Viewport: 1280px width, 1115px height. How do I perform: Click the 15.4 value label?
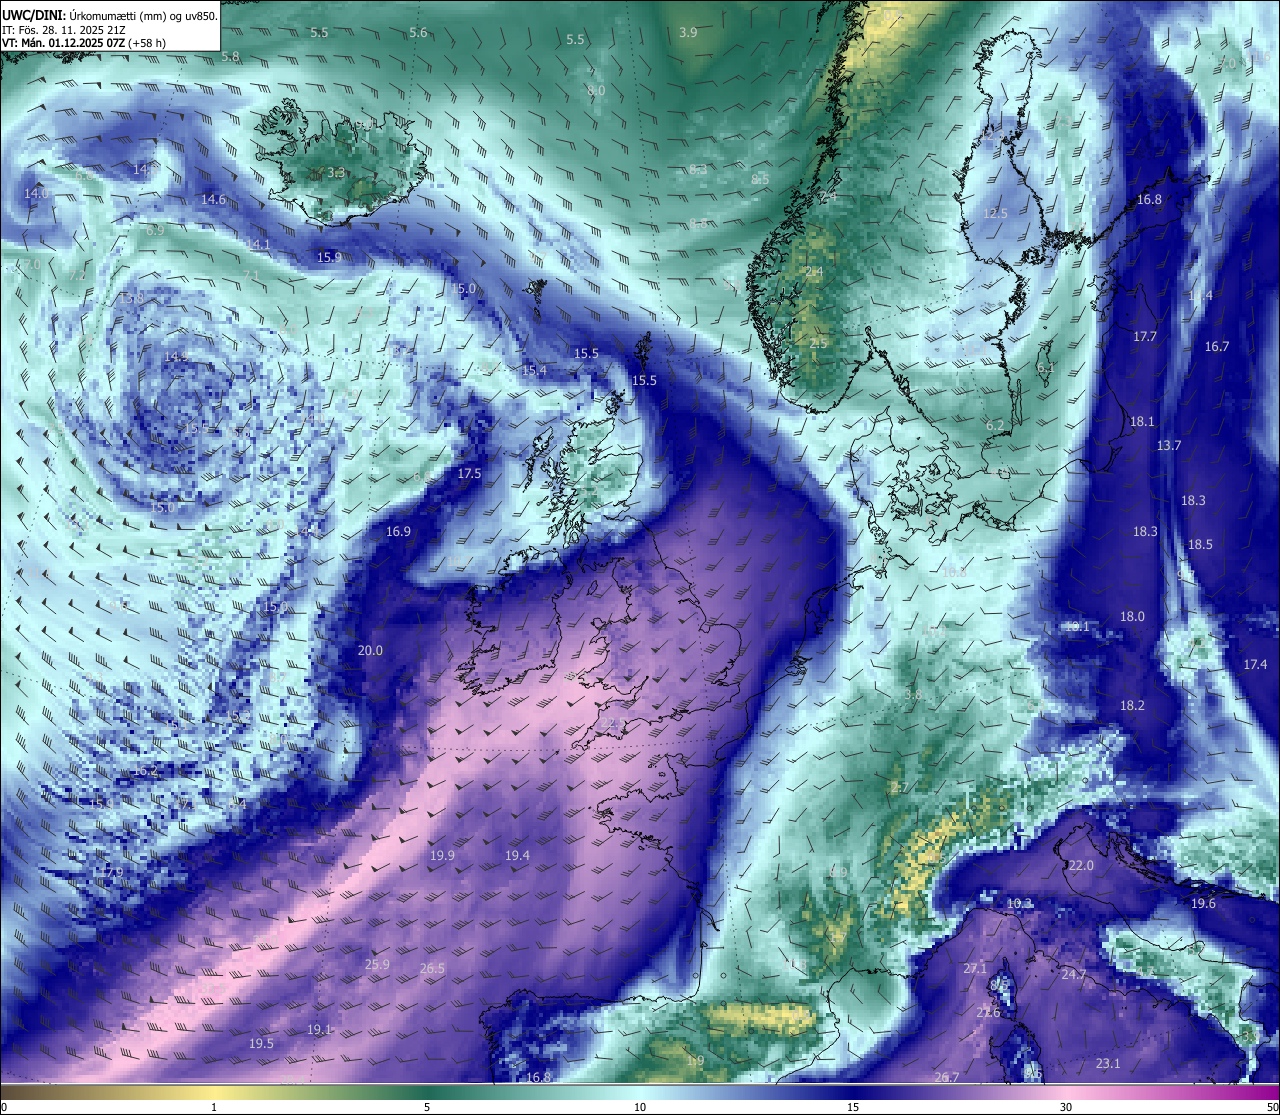[x=534, y=371]
